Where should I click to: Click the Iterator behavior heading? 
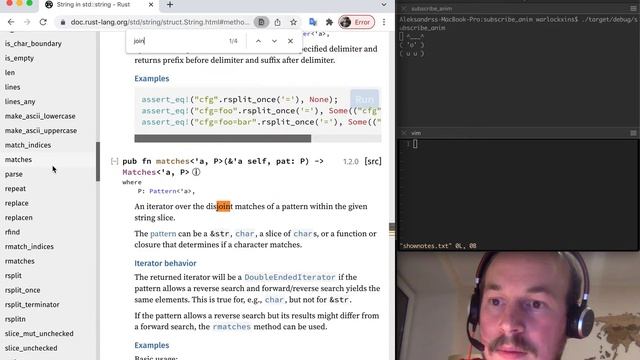coord(165,263)
